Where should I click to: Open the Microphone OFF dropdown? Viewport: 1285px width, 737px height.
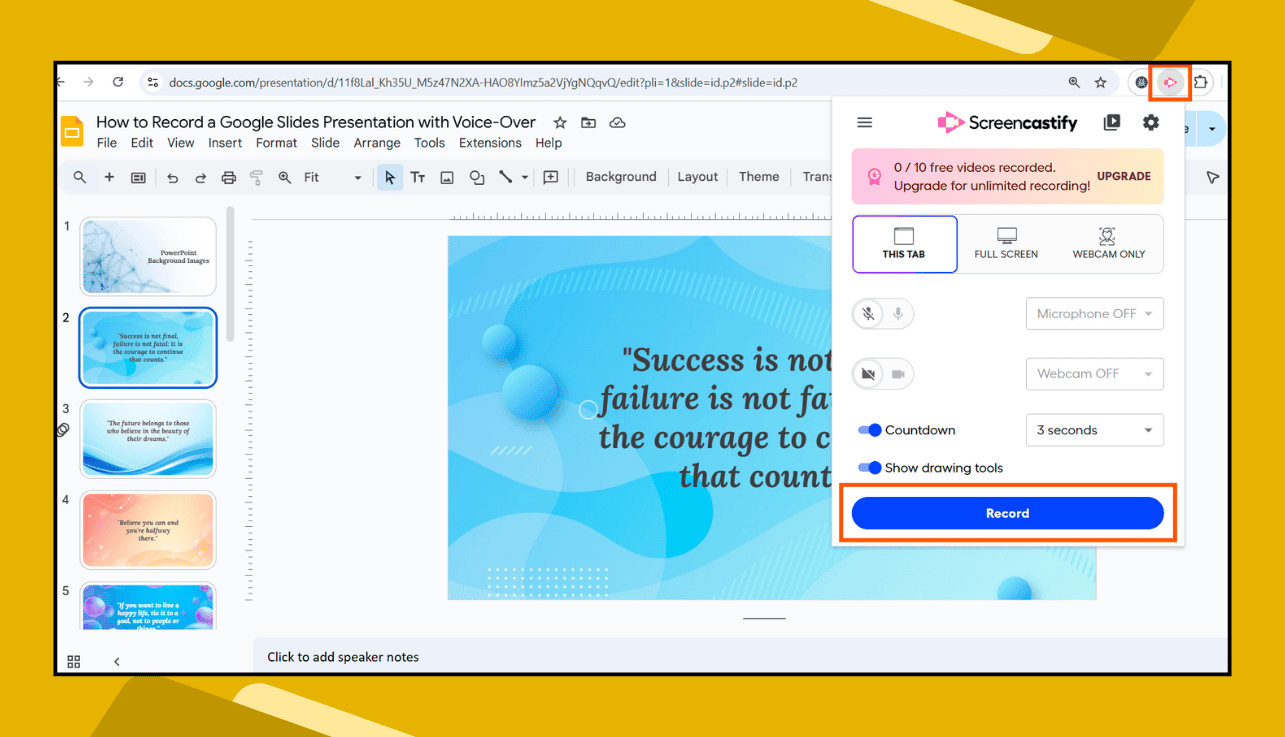pyautogui.click(x=1094, y=313)
